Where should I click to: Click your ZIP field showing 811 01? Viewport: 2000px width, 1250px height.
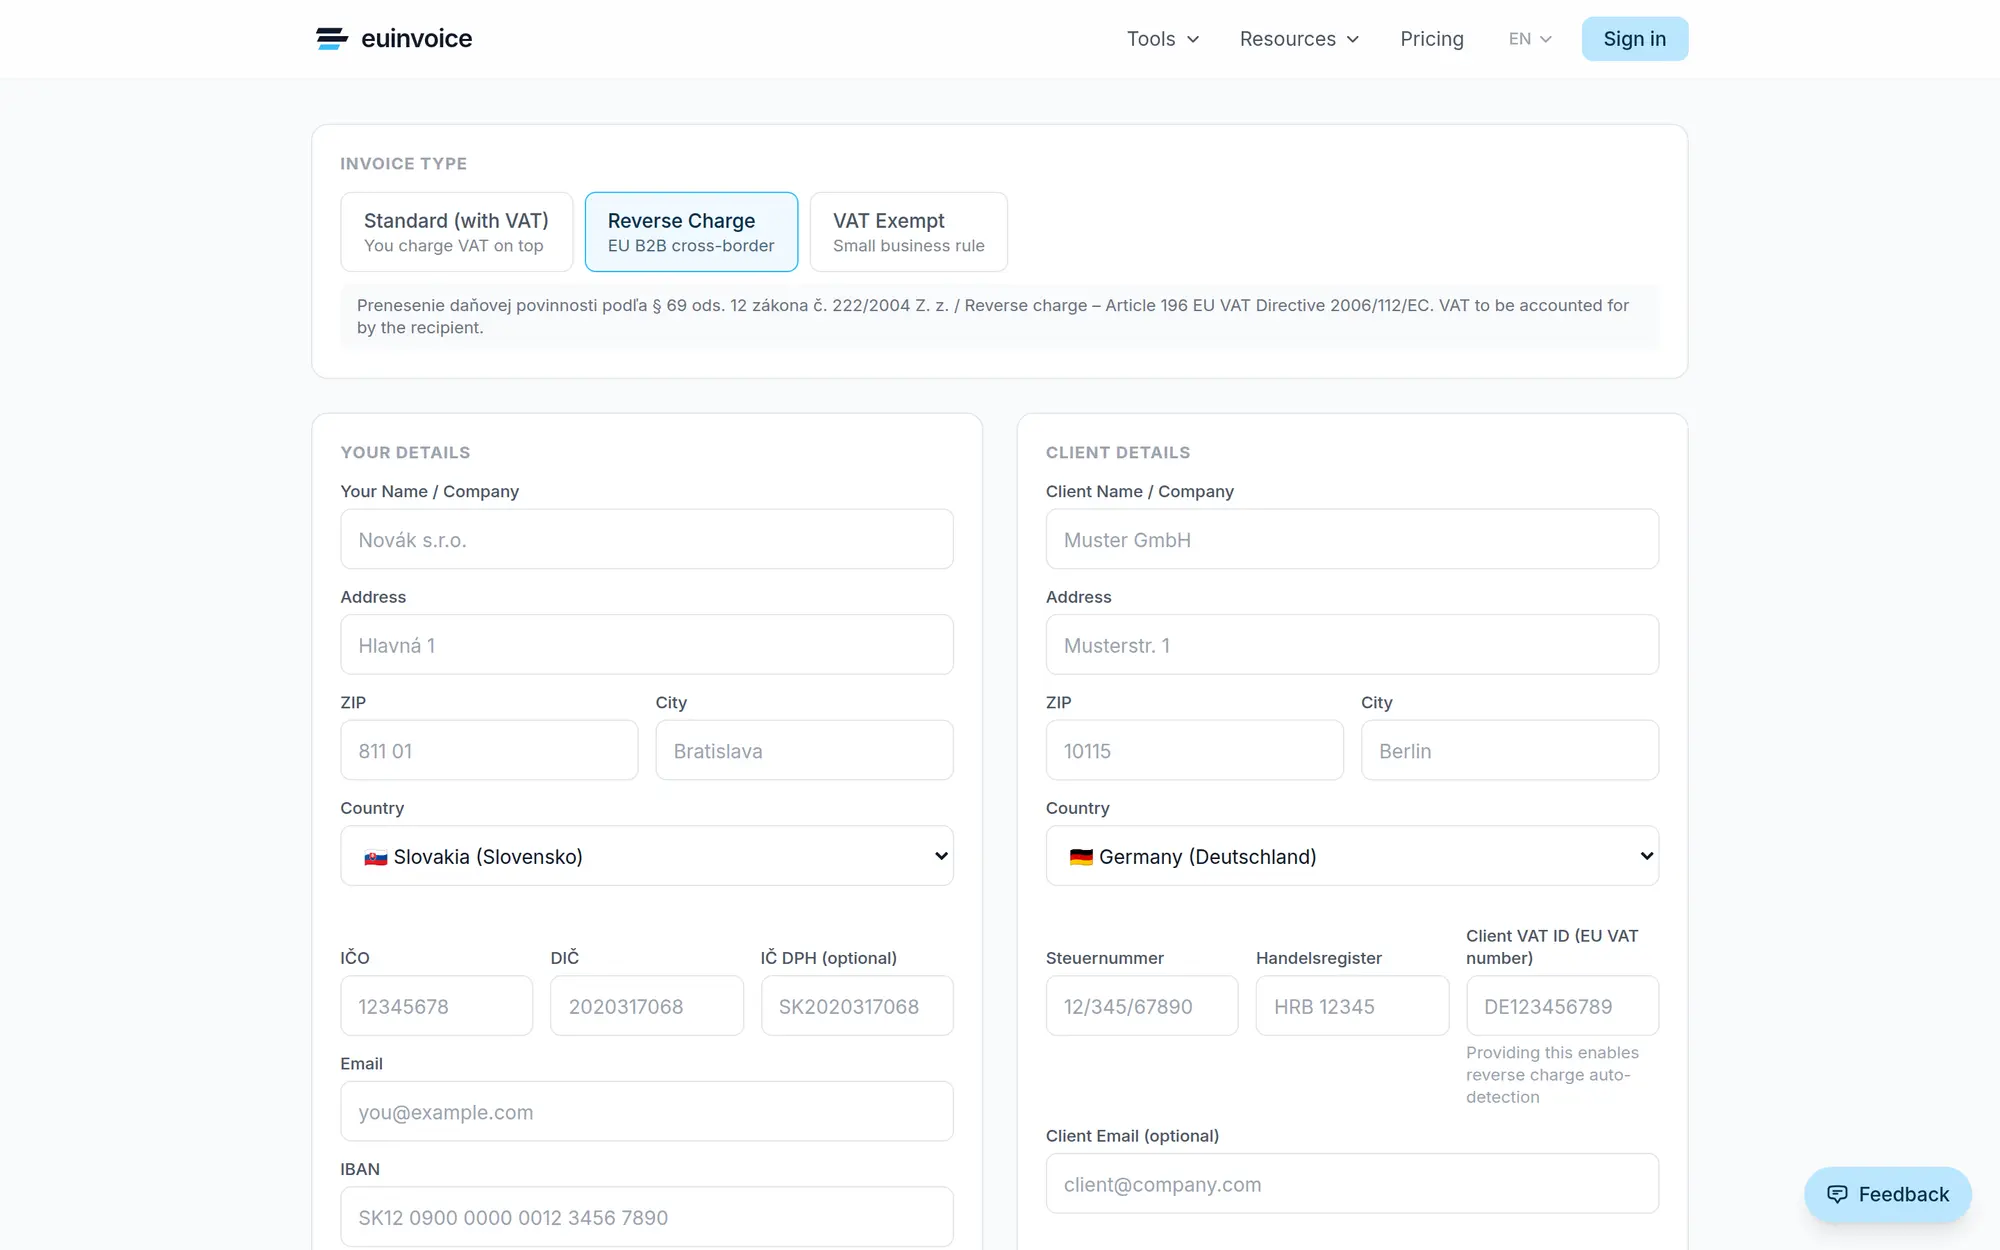coord(489,751)
